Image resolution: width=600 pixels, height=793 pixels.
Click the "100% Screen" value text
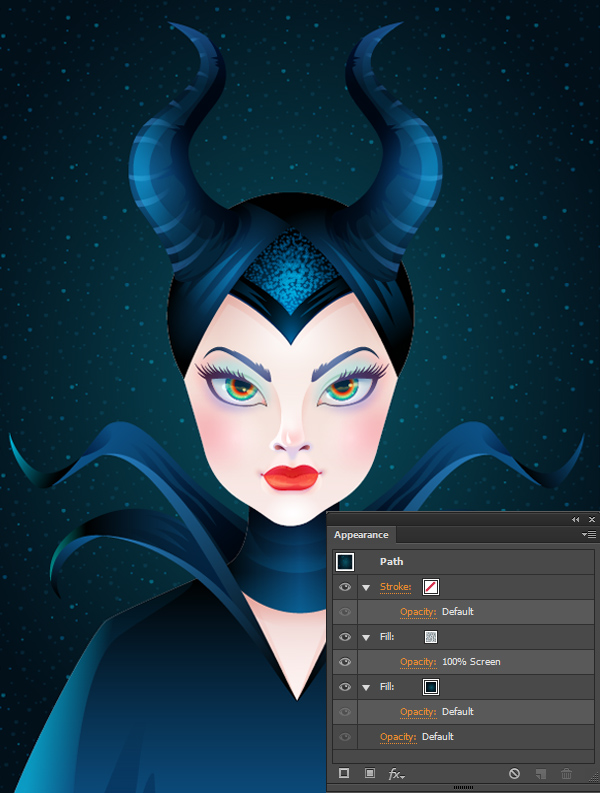click(x=471, y=662)
